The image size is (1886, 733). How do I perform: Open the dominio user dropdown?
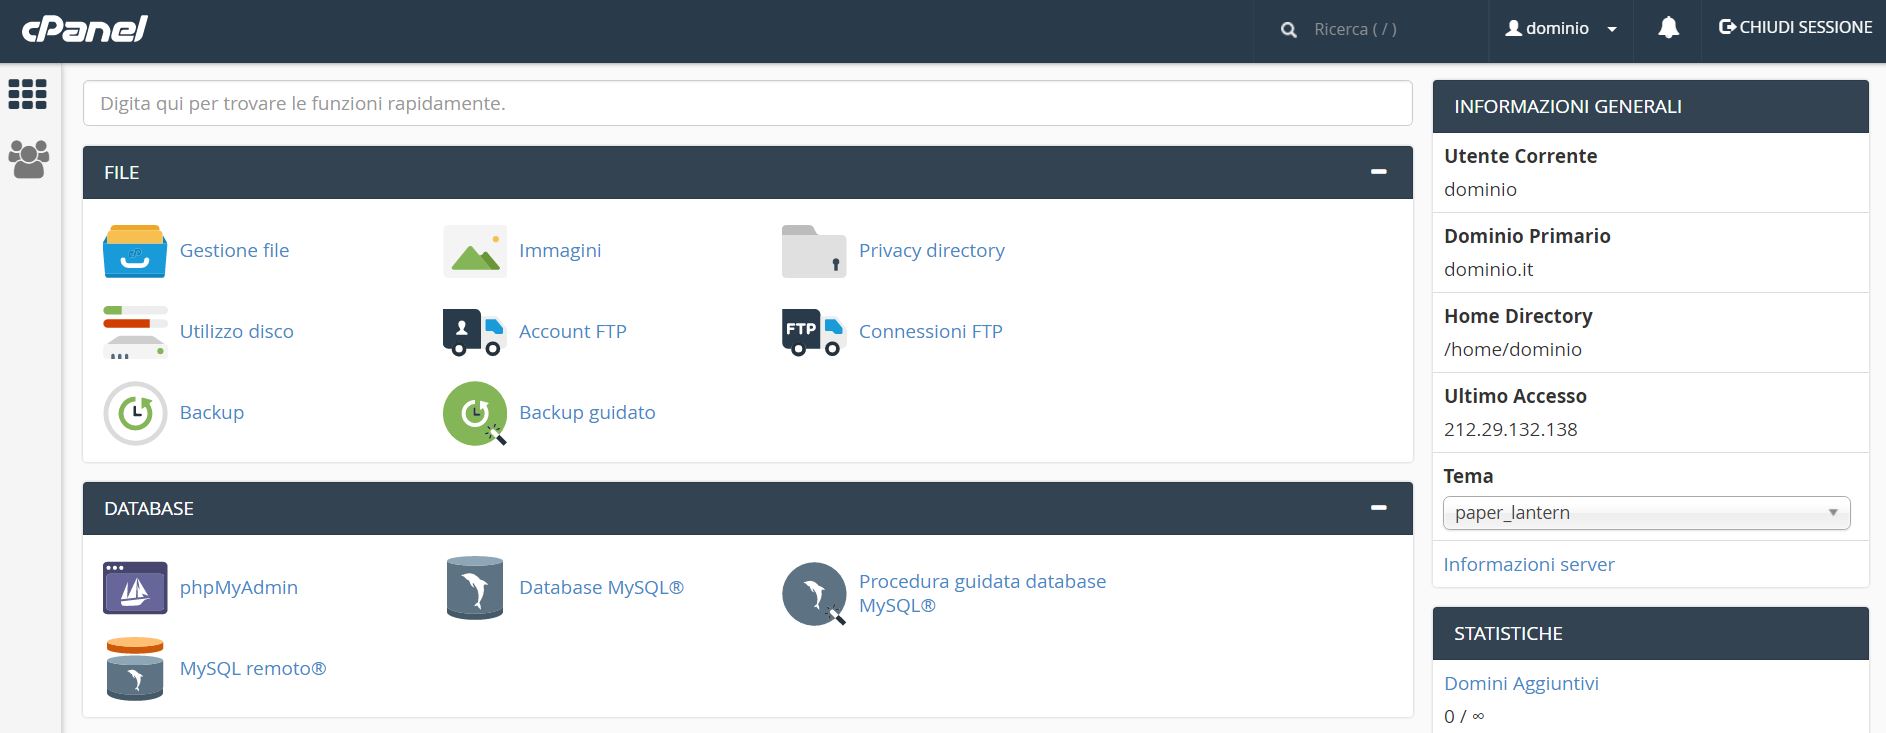1561,29
